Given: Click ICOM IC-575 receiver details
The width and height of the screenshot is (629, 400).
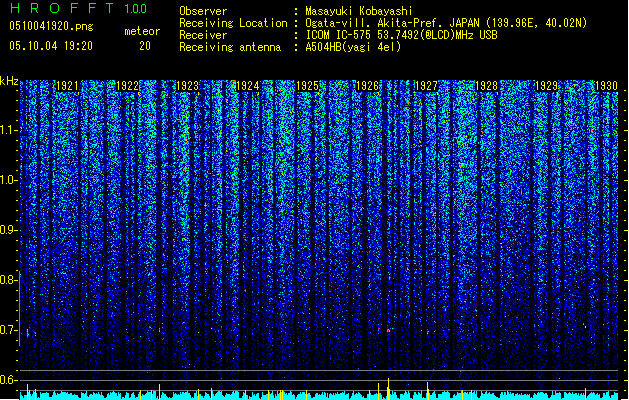Looking at the screenshot, I should click(402, 35).
